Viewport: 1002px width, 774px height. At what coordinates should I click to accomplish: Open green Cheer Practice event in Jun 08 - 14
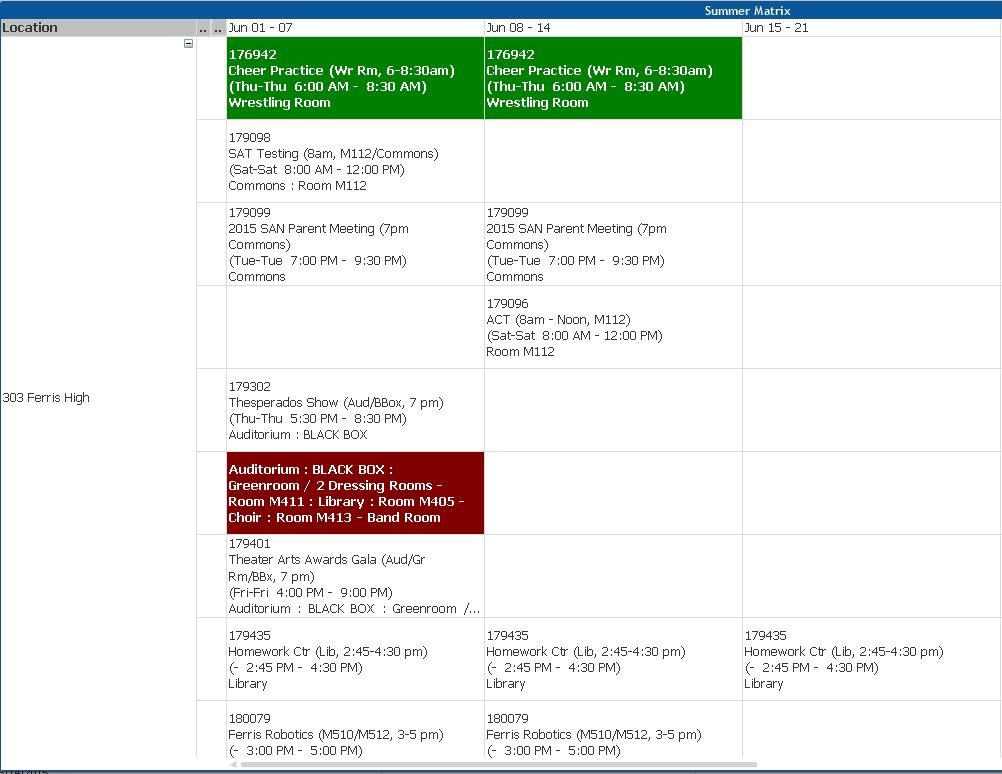613,78
